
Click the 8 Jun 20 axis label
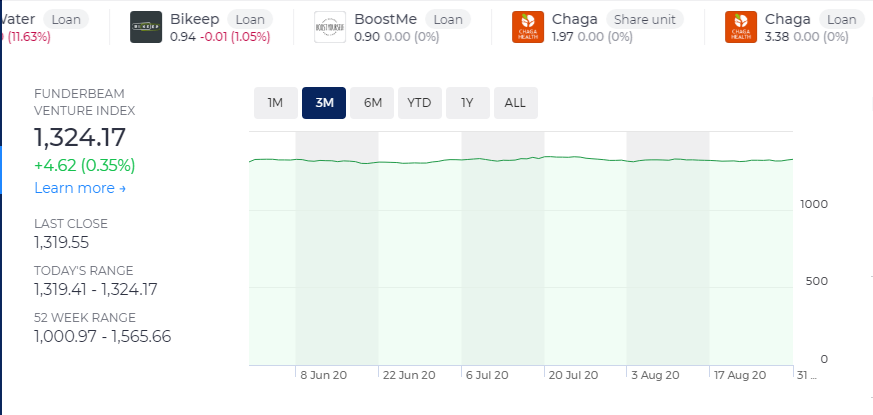pos(323,375)
